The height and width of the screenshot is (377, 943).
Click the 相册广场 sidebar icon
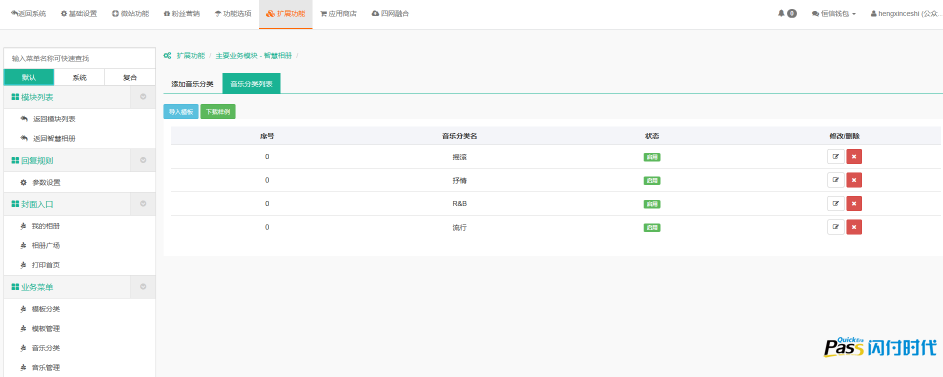(x=24, y=245)
